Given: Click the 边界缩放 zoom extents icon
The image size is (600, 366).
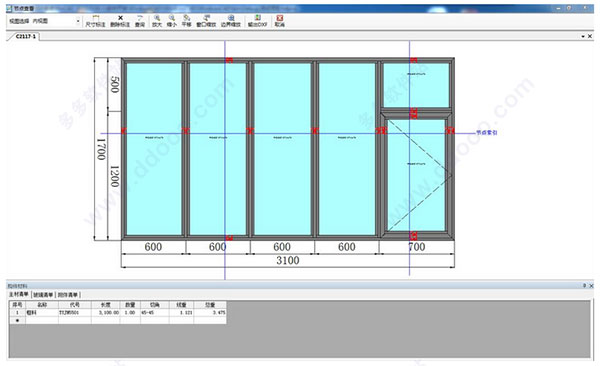Looking at the screenshot, I should tap(231, 21).
